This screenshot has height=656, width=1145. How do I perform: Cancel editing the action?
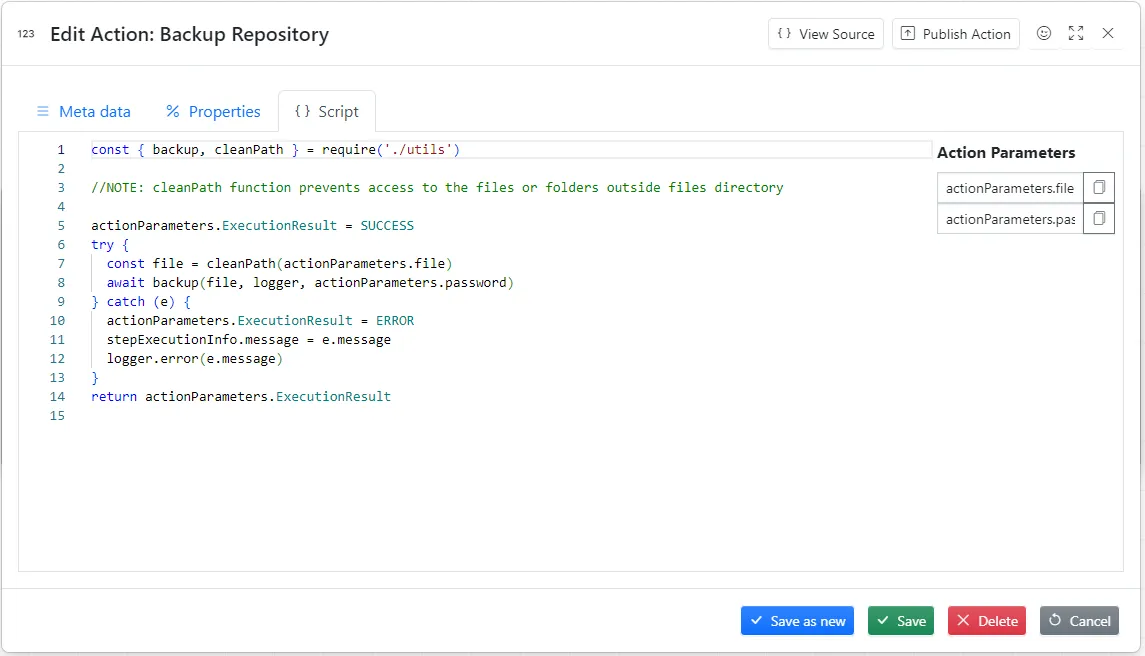1079,620
